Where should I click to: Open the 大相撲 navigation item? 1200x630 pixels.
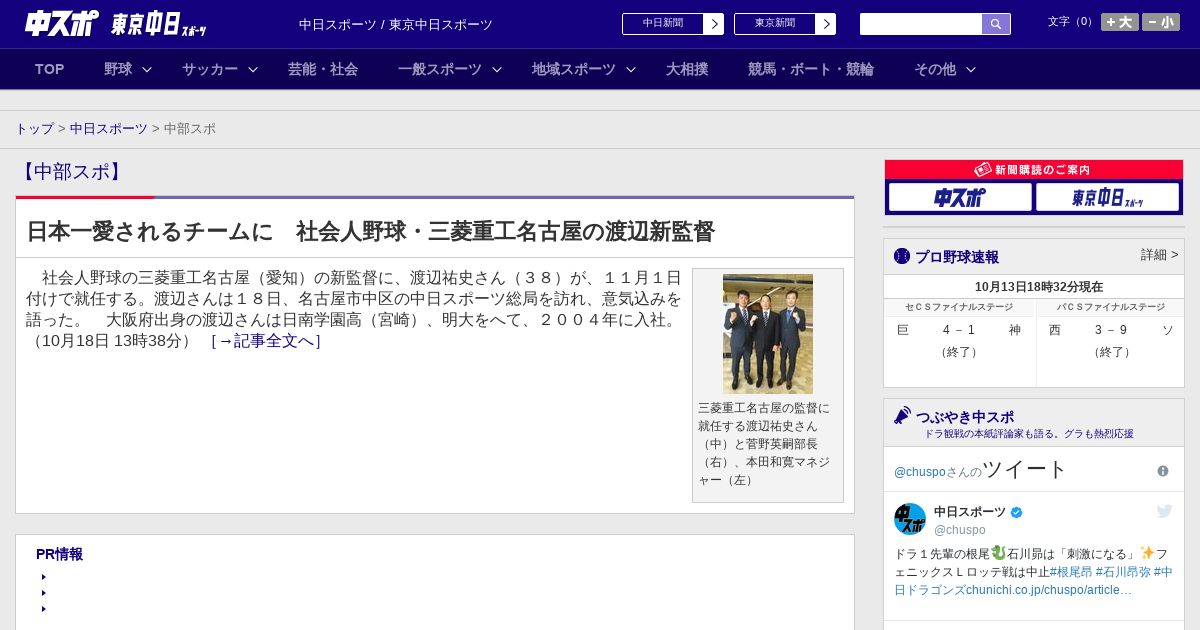(687, 69)
